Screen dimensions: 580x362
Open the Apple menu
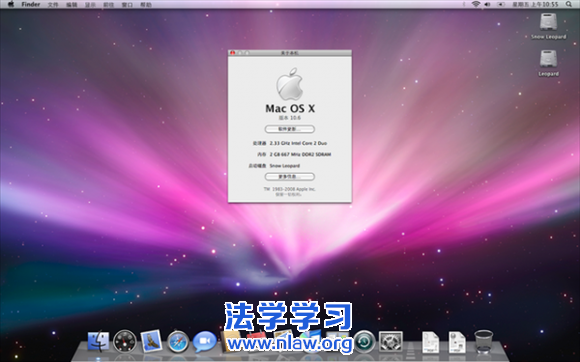coord(11,4)
